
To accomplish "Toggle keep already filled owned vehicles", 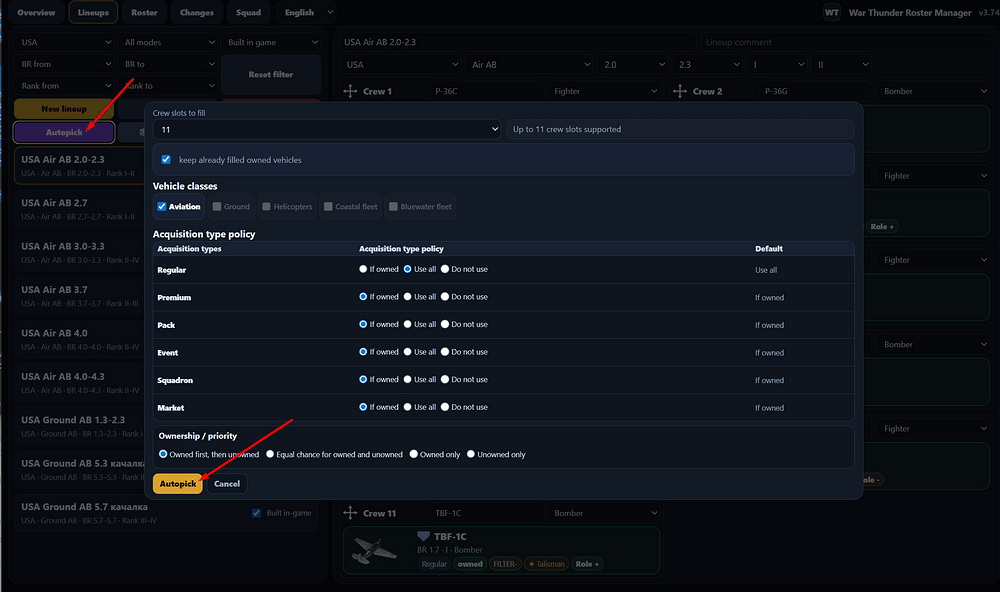I will pyautogui.click(x=166, y=159).
